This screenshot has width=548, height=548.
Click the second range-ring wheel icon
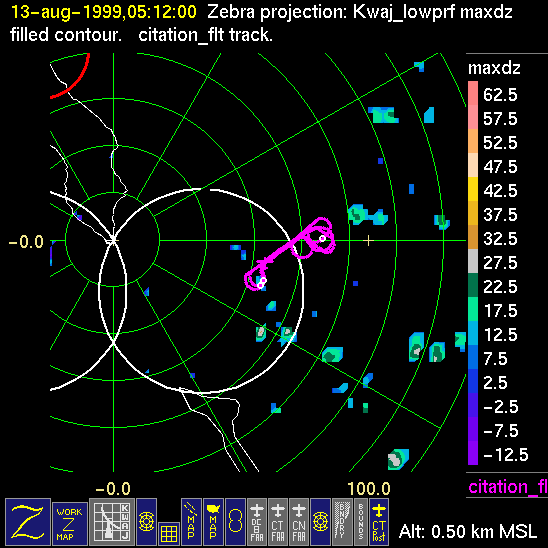pos(320,522)
